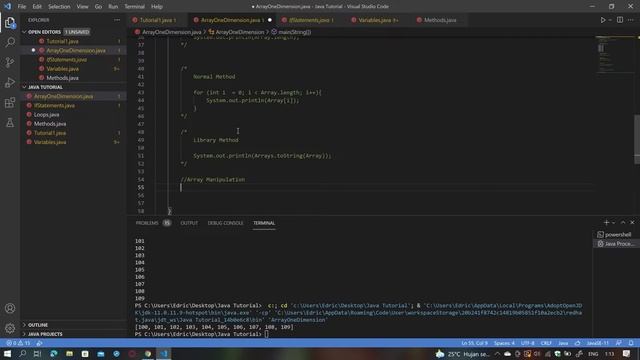Image resolution: width=640 pixels, height=360 pixels.
Task: Click the Explorer more actions ellipsis
Action: pyautogui.click(x=117, y=20)
